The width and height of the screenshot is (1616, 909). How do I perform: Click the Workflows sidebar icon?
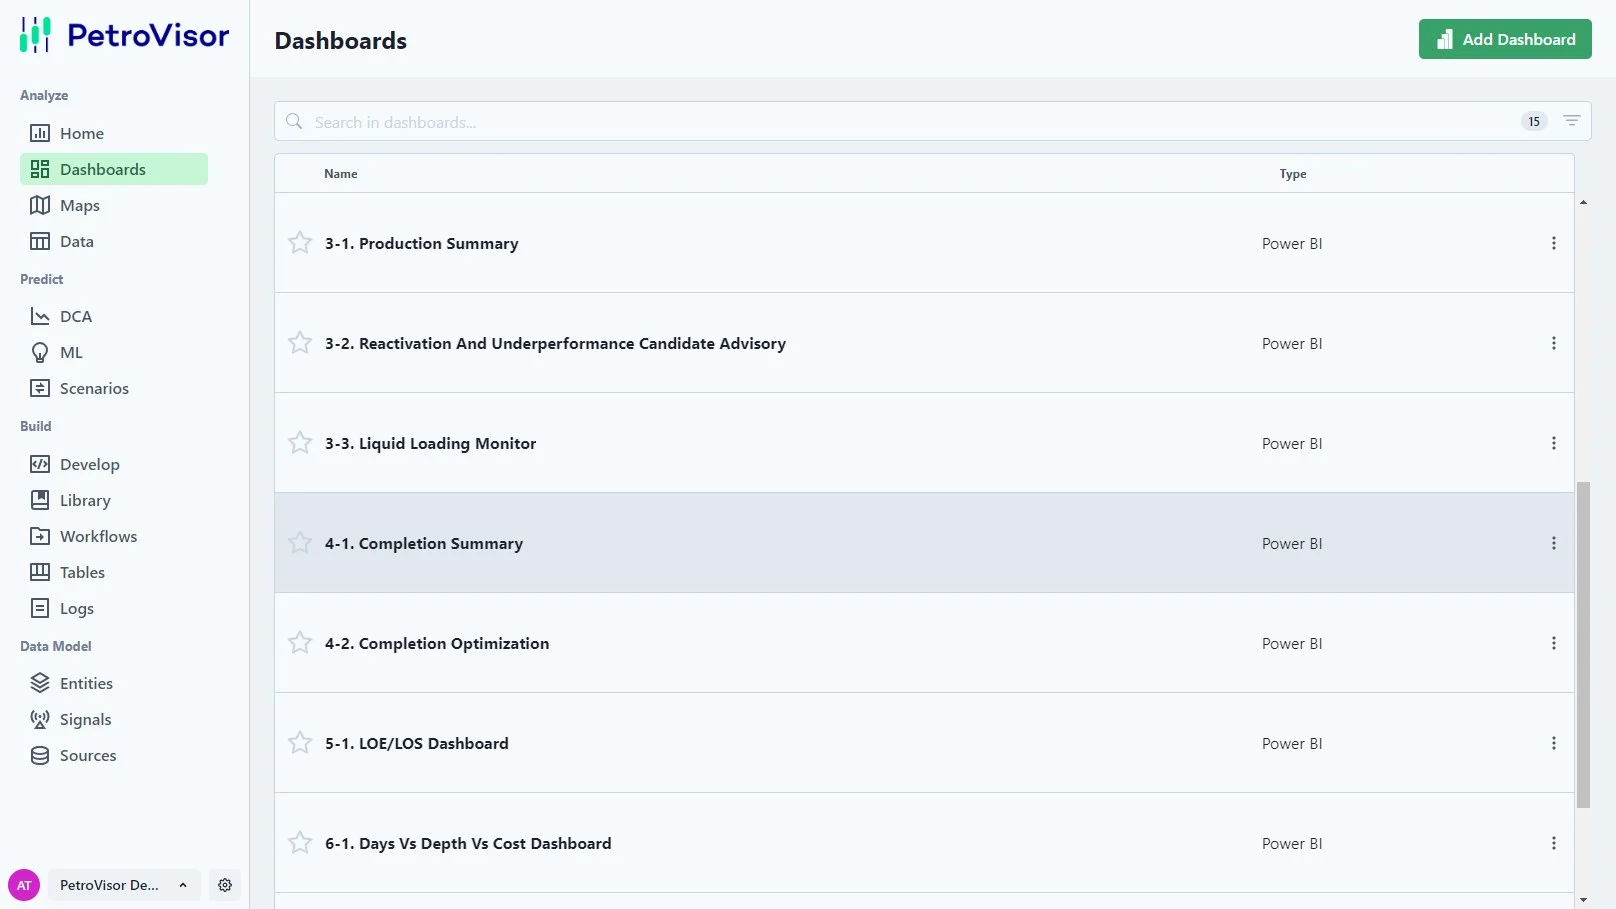40,536
